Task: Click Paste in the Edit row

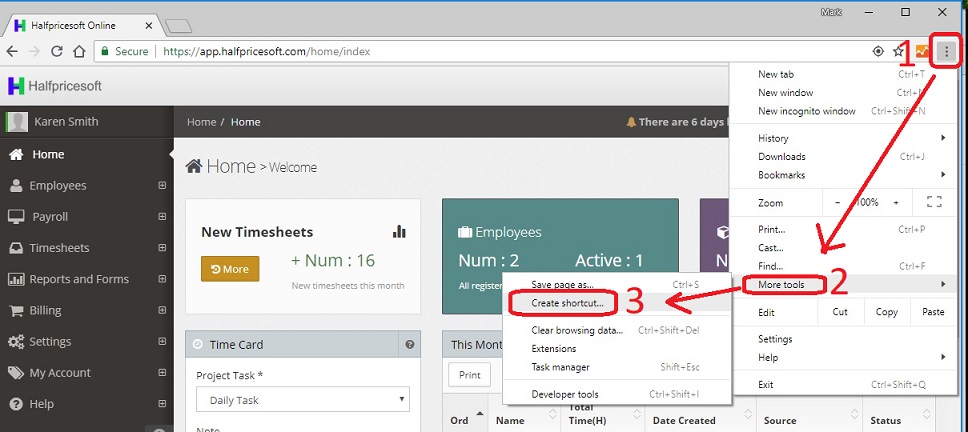Action: pyautogui.click(x=933, y=312)
